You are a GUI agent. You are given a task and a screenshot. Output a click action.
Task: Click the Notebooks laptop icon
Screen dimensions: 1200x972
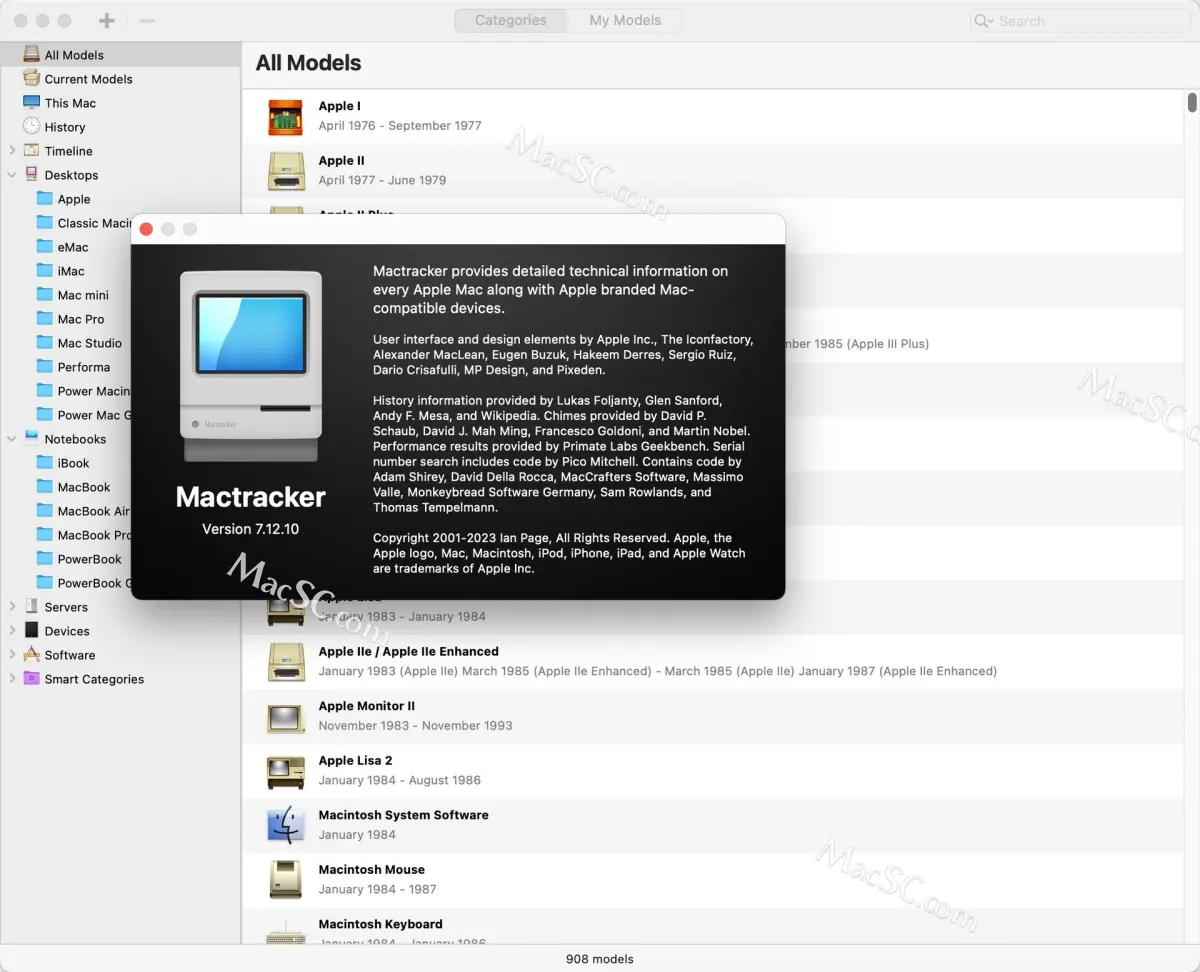pyautogui.click(x=31, y=439)
